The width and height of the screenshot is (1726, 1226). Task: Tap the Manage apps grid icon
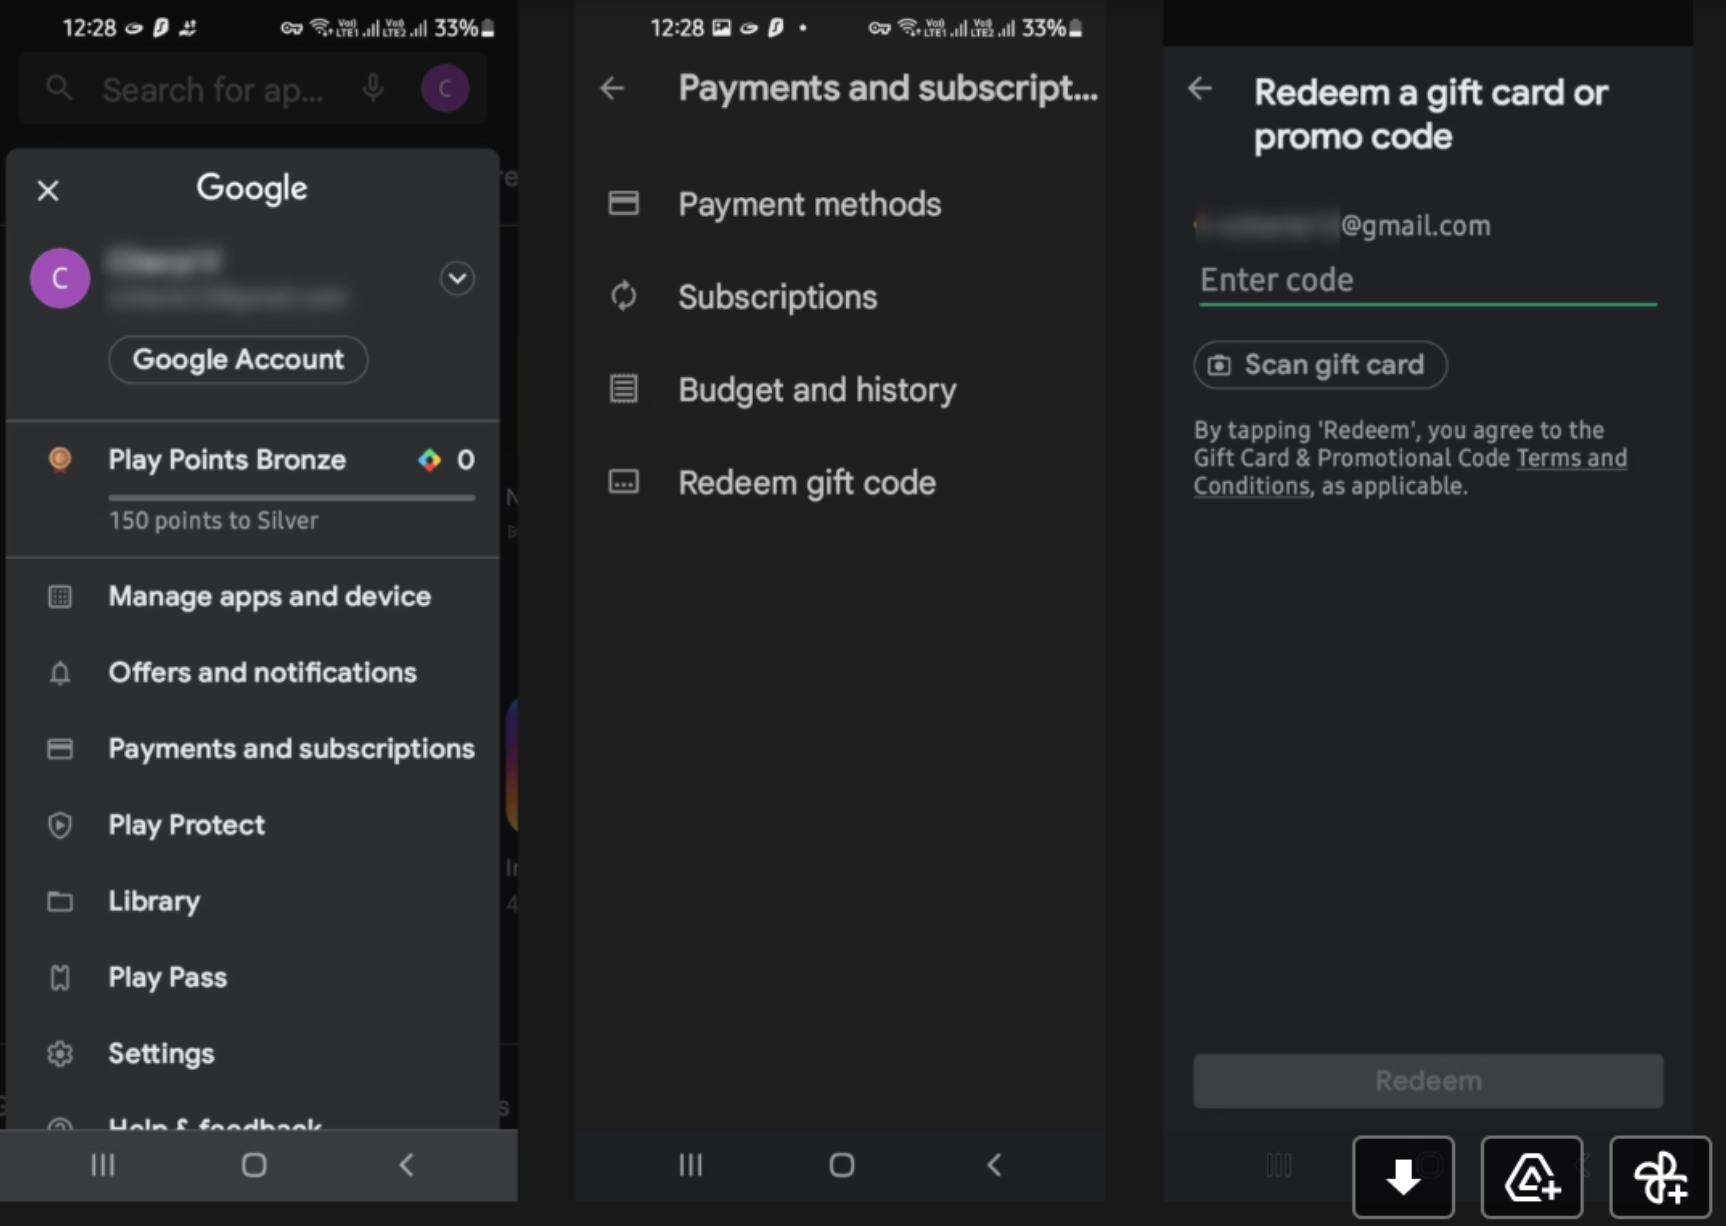(x=60, y=597)
